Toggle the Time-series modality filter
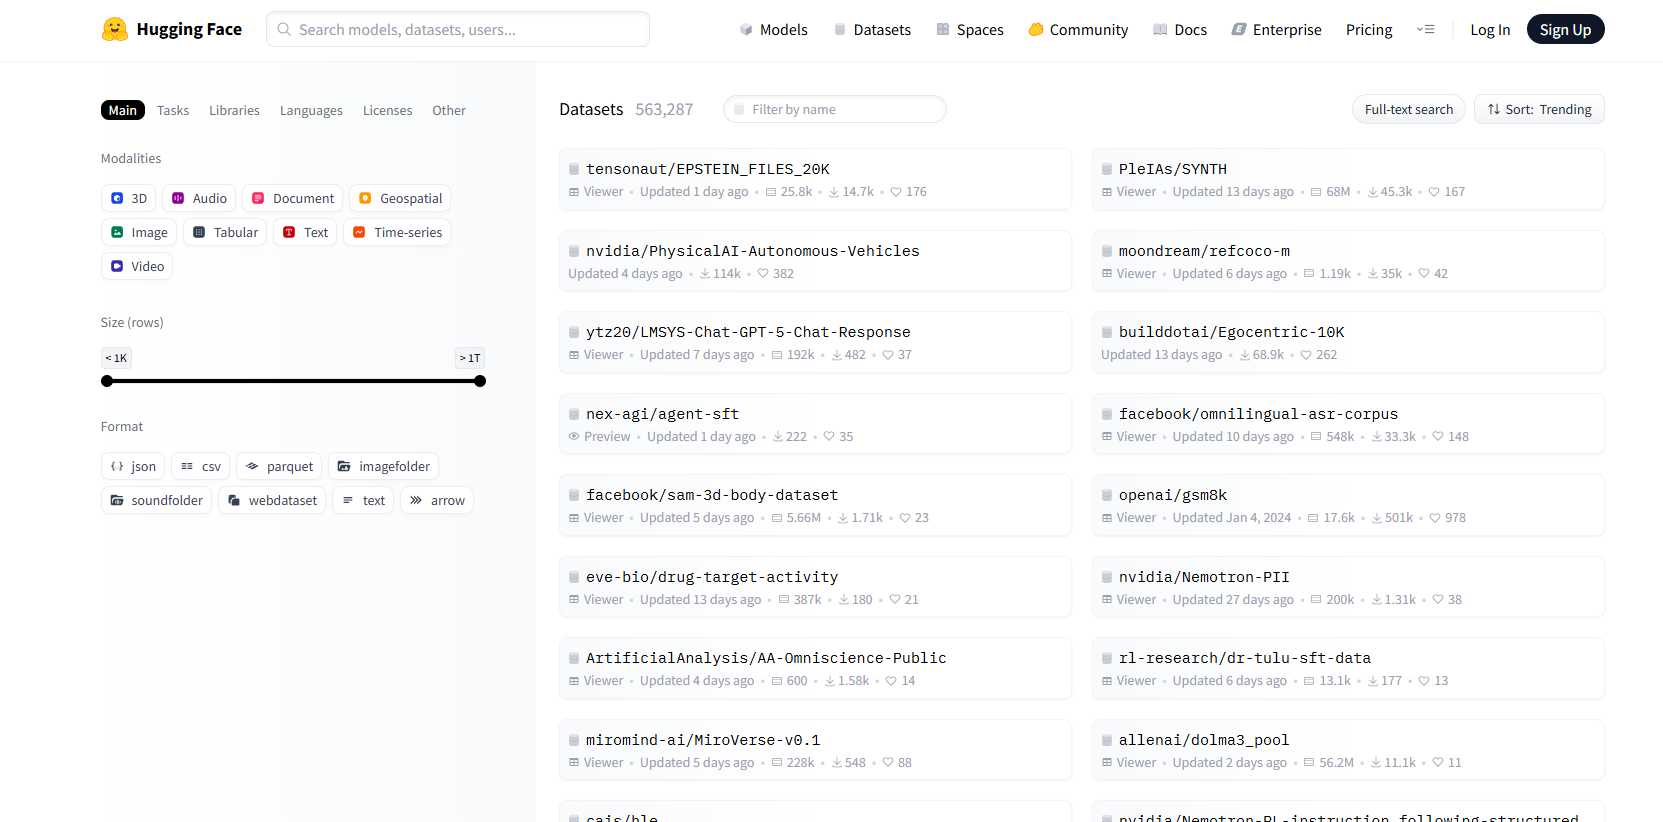This screenshot has width=1663, height=822. coord(397,232)
